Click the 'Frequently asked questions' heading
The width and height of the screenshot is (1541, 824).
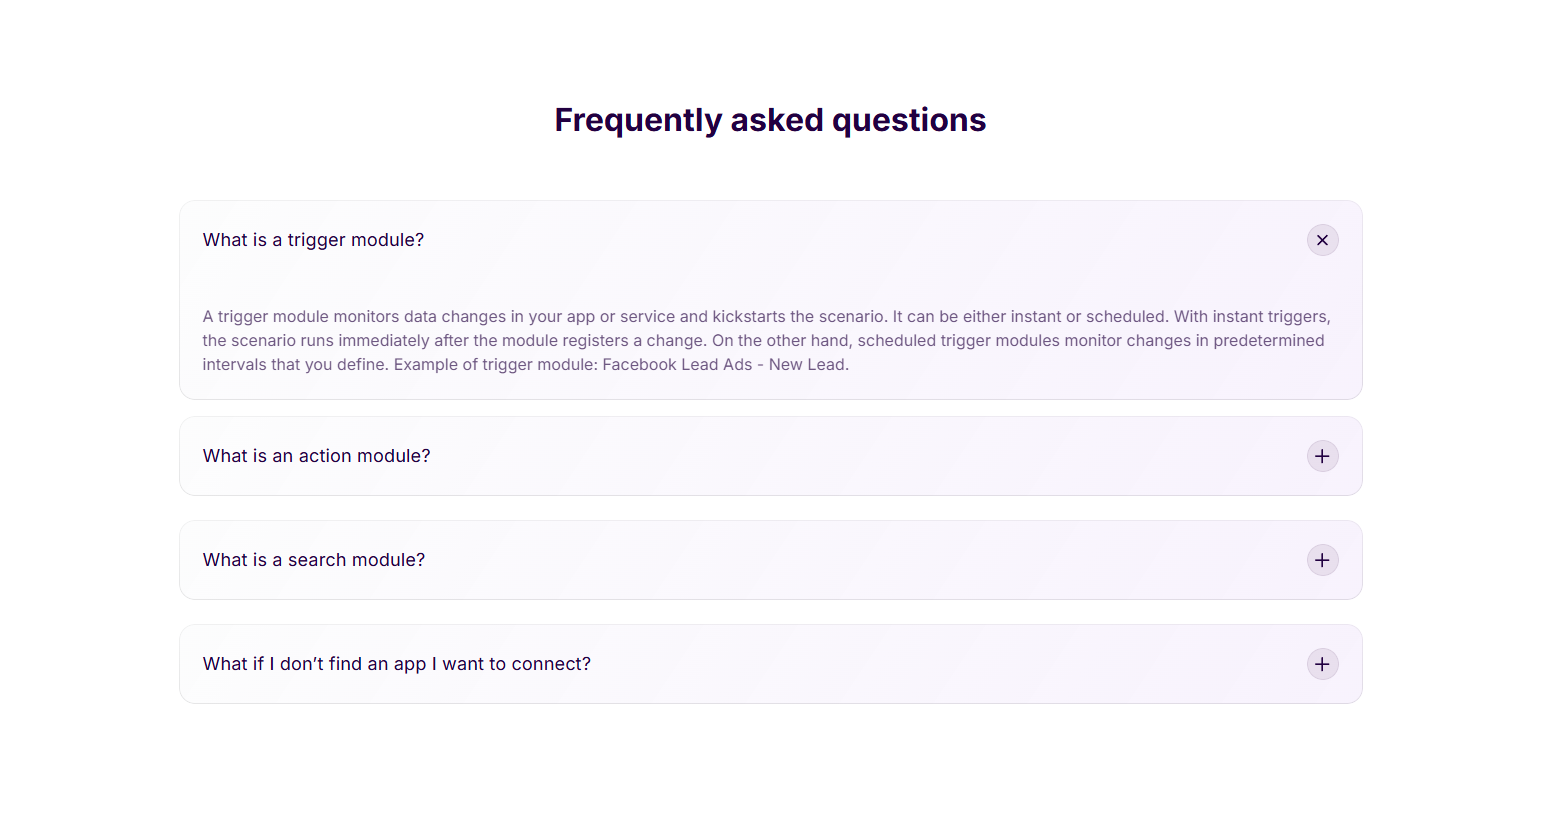pos(770,119)
